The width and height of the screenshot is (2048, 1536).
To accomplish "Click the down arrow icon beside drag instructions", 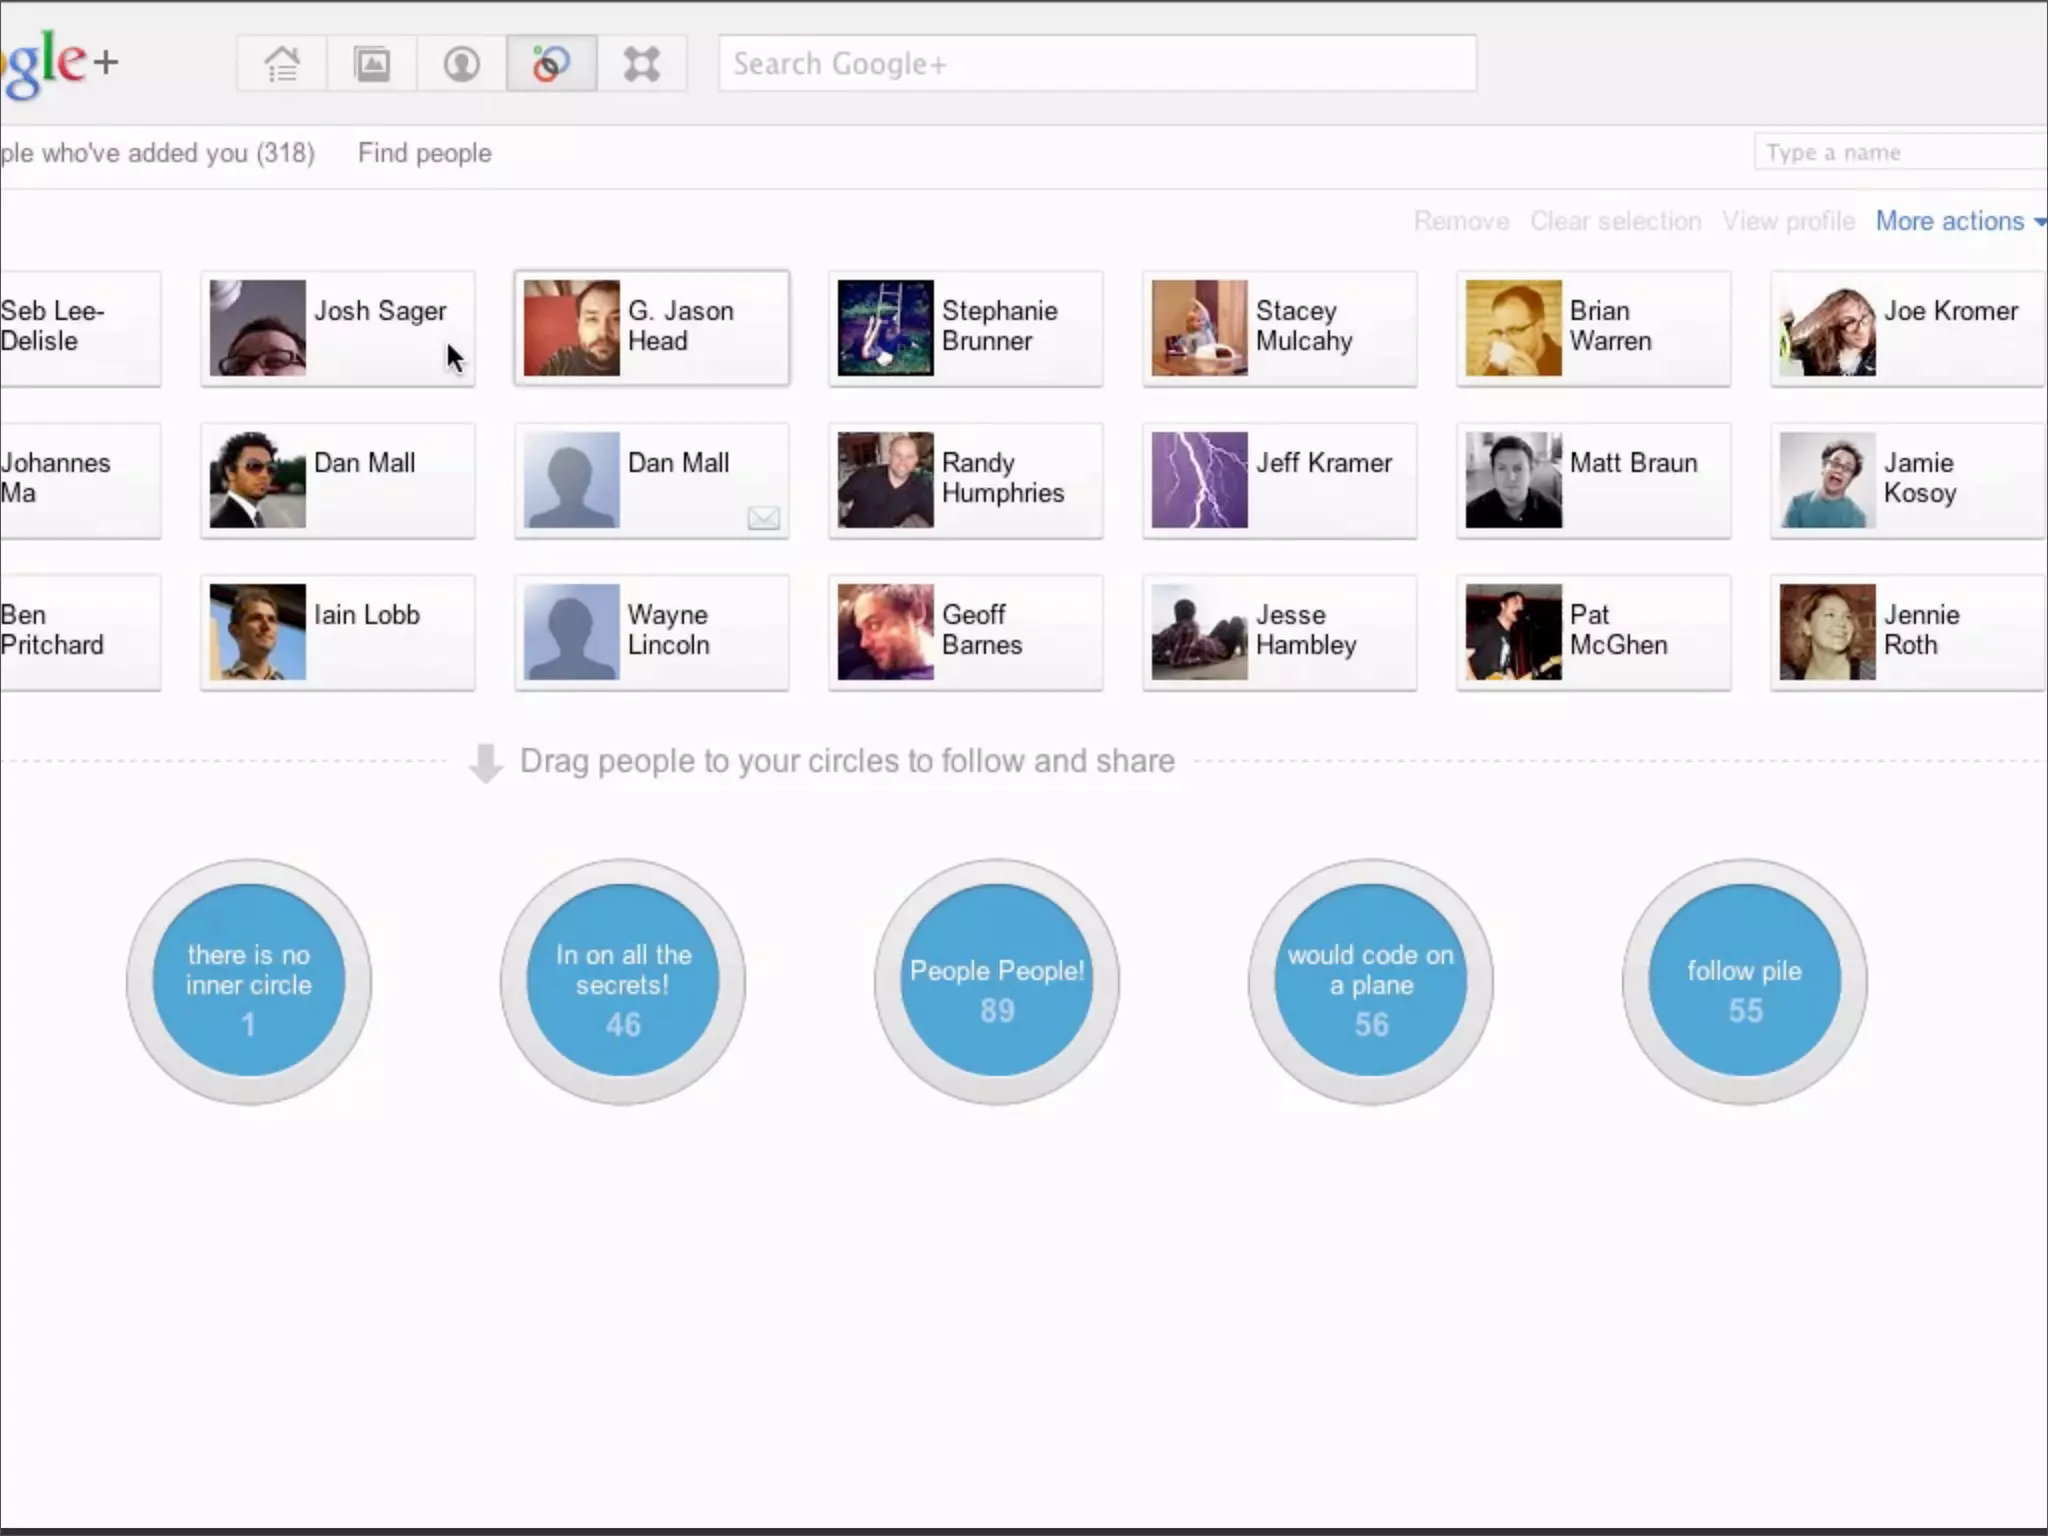I will [x=485, y=763].
